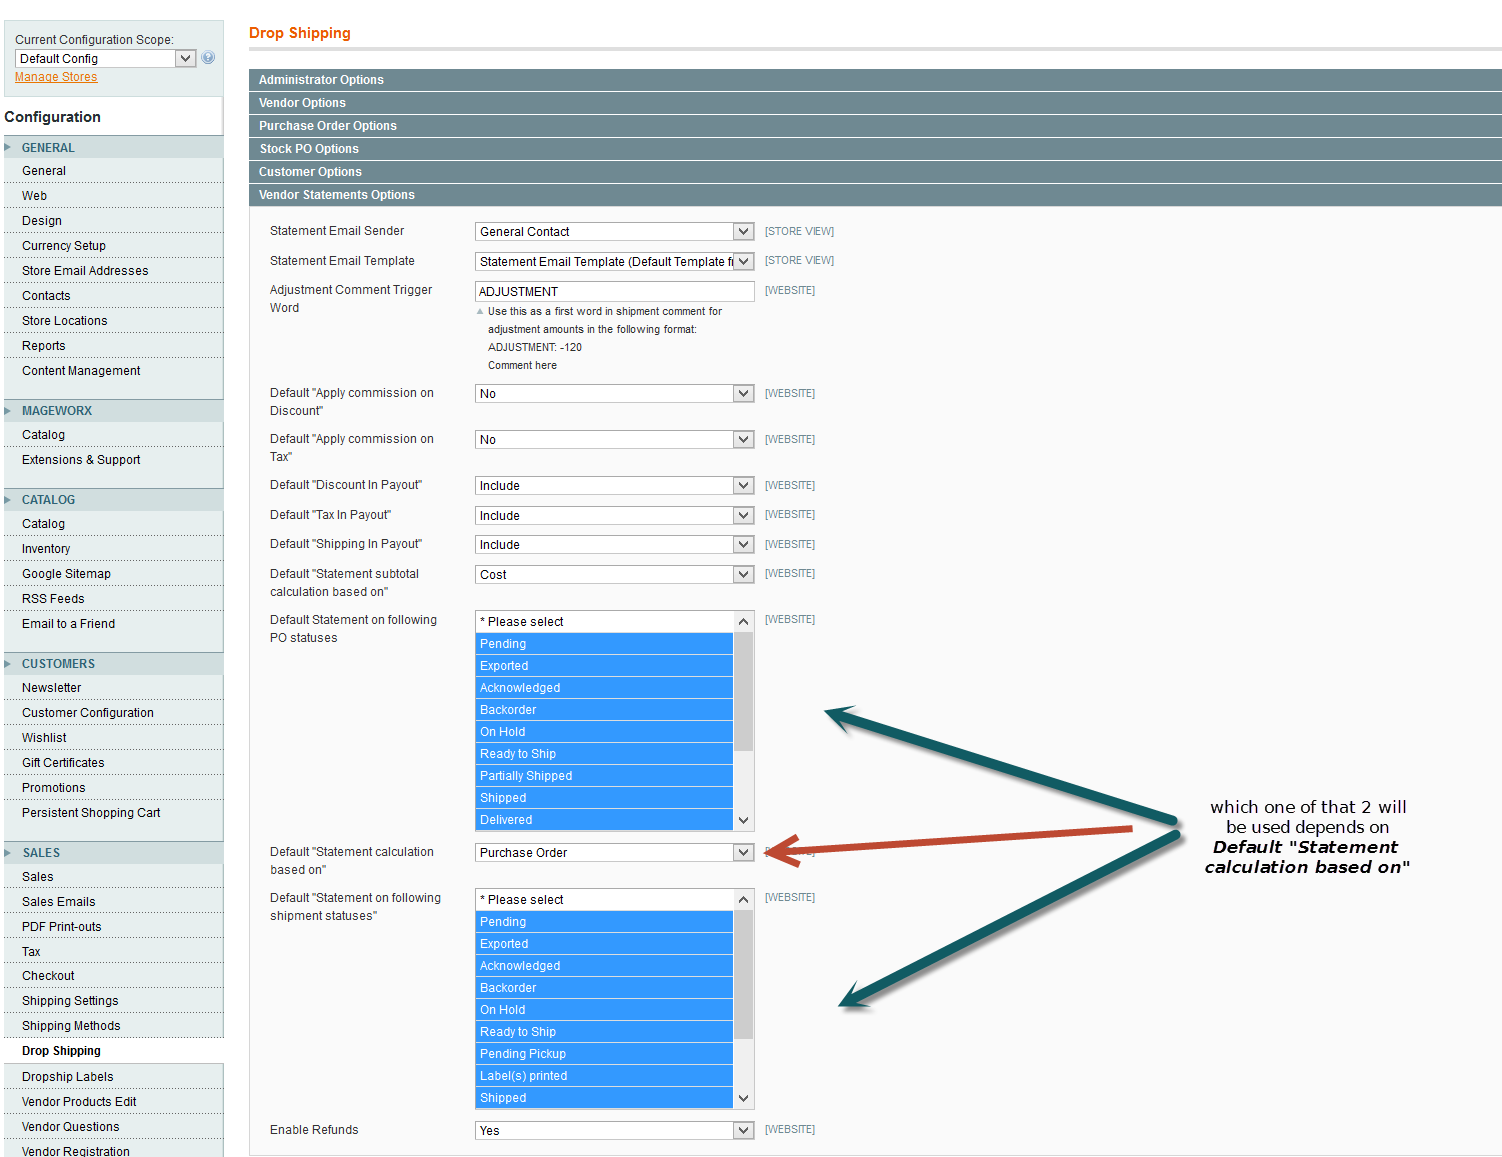Click the Manage Stores link
Image resolution: width=1502 pixels, height=1157 pixels.
point(56,77)
